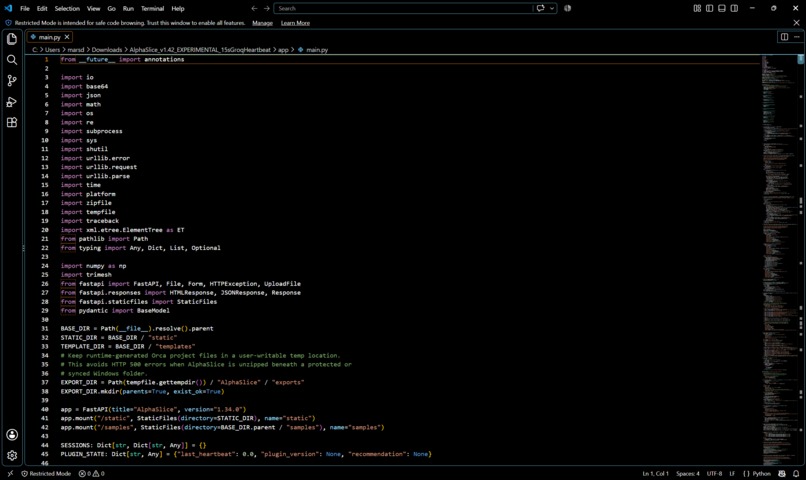Open the 'Downloads' breadcrumb dropdown
806x480 pixels.
click(x=107, y=50)
